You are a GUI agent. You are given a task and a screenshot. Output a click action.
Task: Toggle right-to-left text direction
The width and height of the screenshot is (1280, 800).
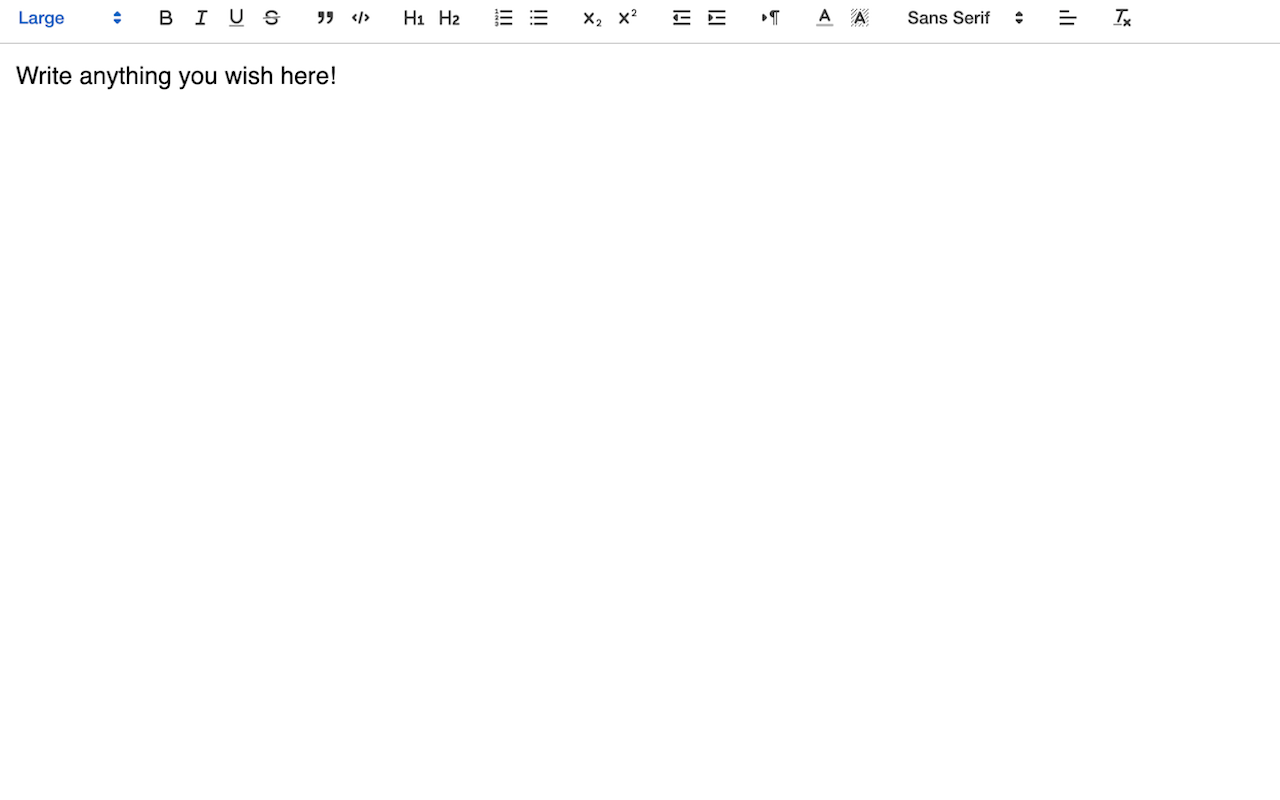(770, 18)
